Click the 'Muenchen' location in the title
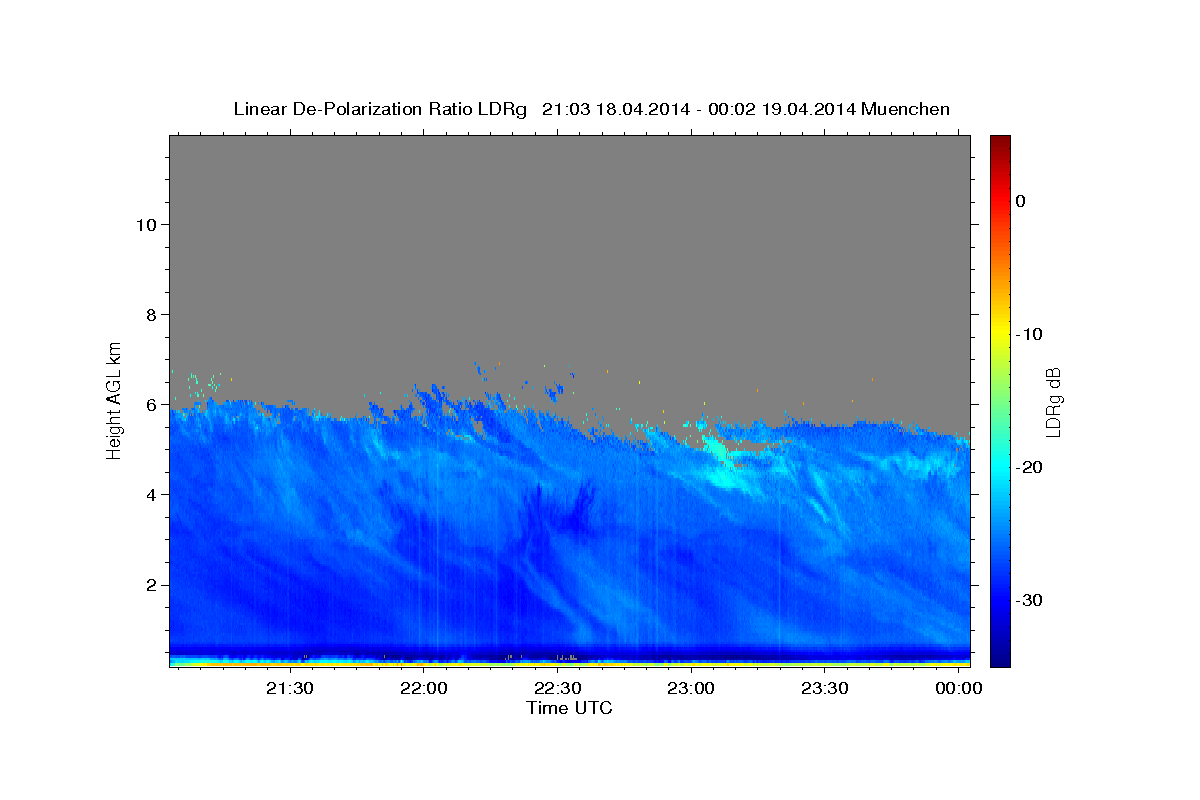The width and height of the screenshot is (1200, 800). pyautogui.click(x=906, y=109)
